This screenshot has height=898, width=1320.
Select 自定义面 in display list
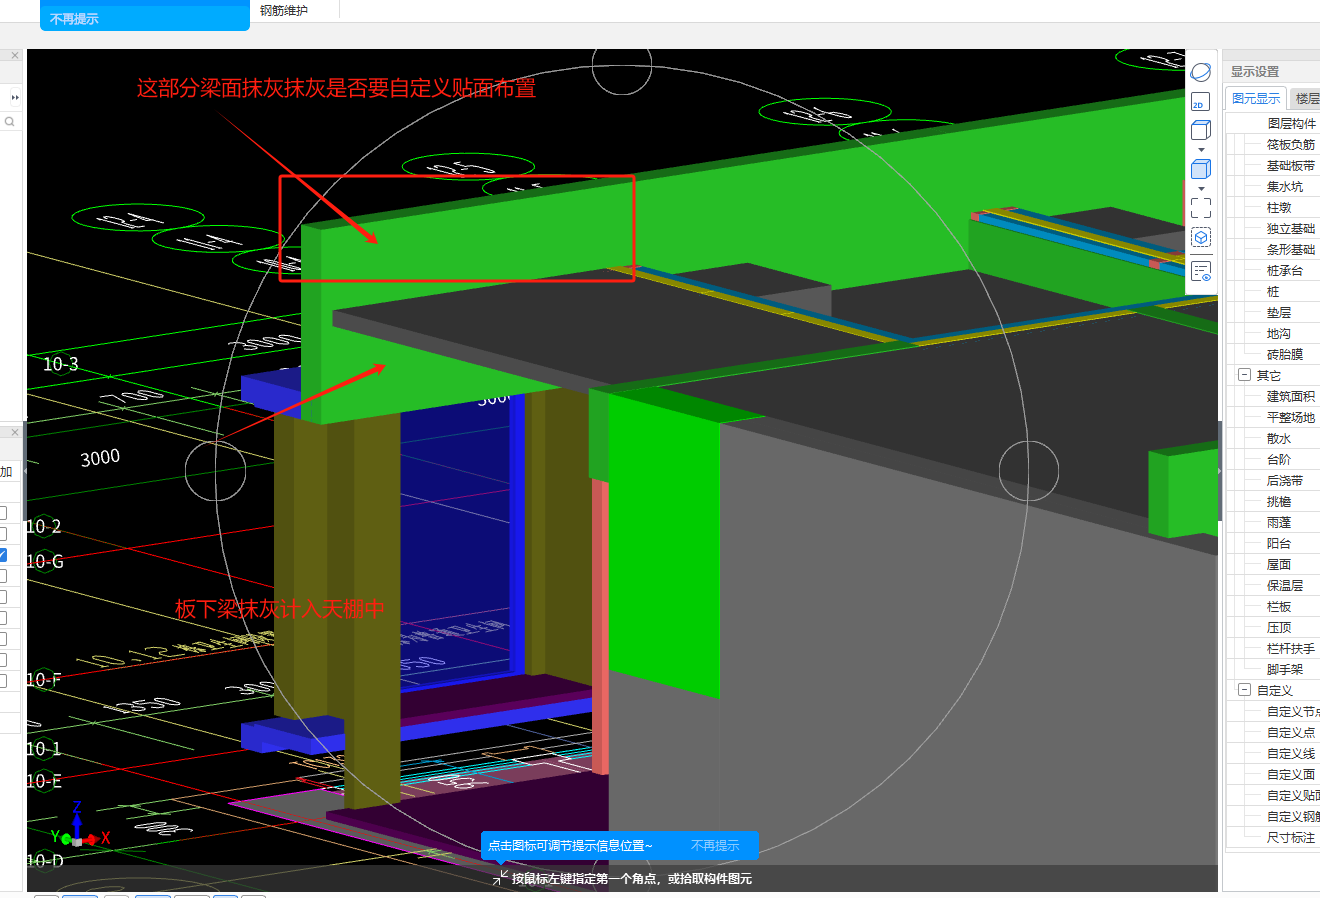click(x=1291, y=774)
